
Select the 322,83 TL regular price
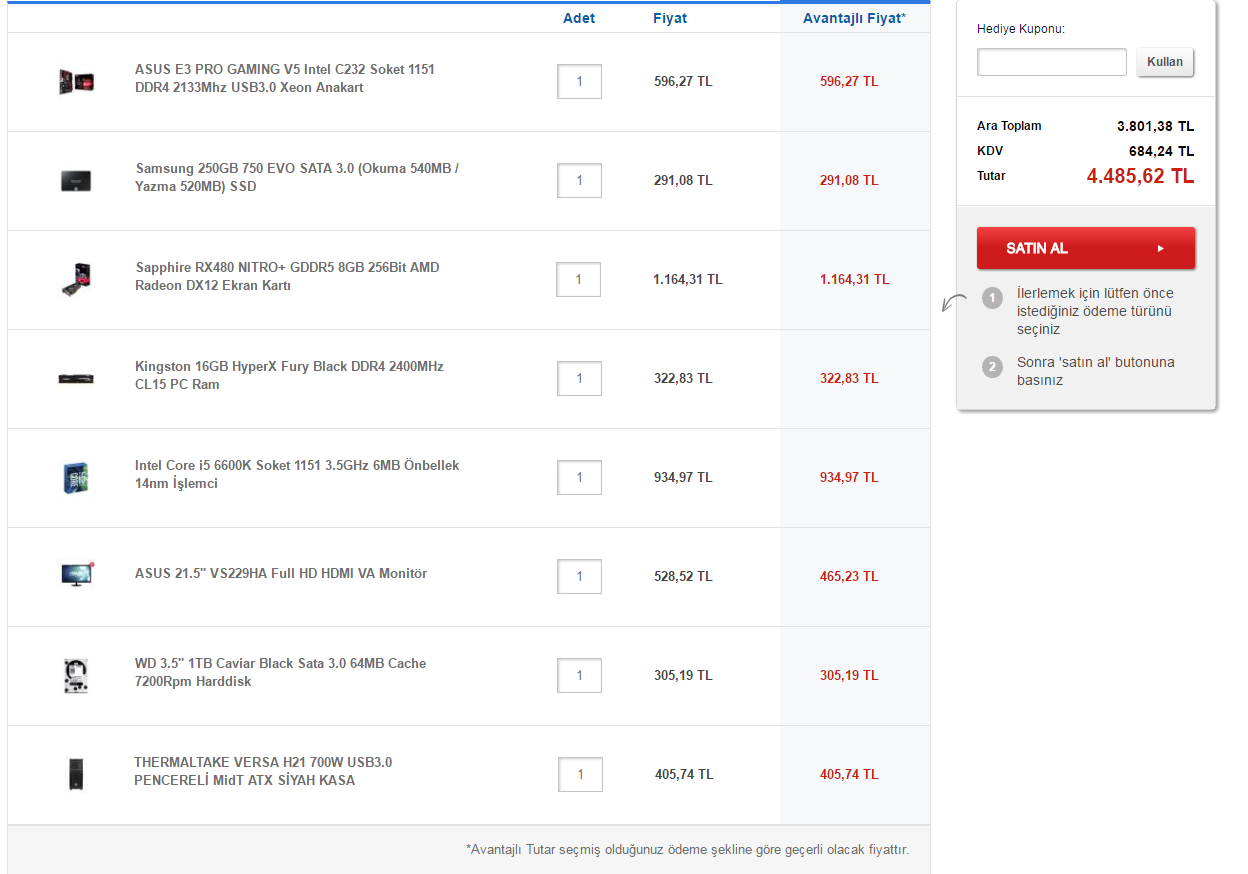click(683, 378)
